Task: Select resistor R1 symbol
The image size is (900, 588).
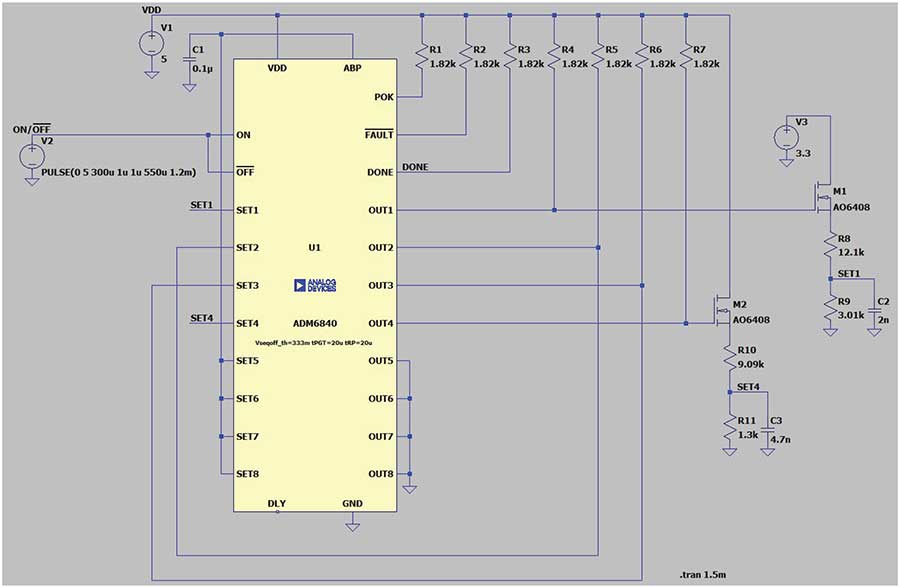Action: 422,57
